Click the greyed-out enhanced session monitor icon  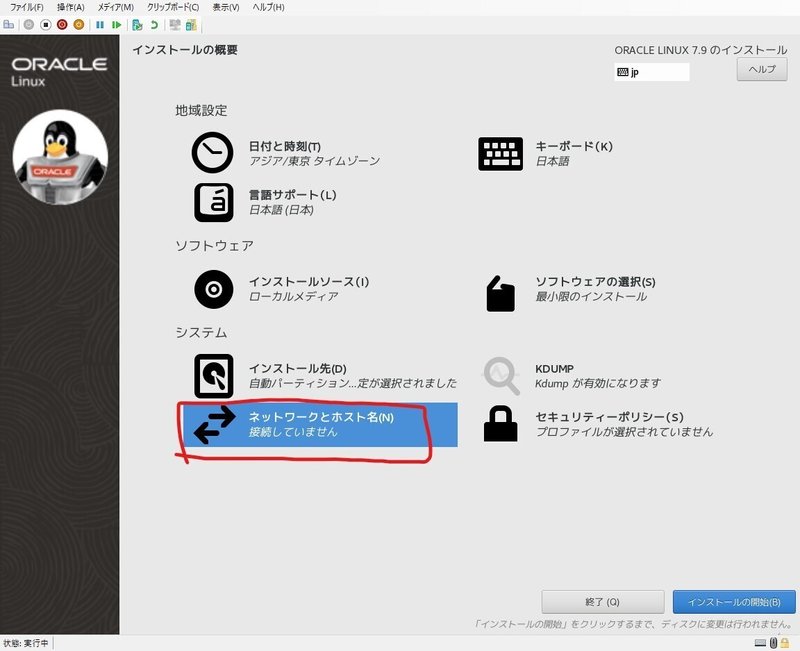point(175,24)
